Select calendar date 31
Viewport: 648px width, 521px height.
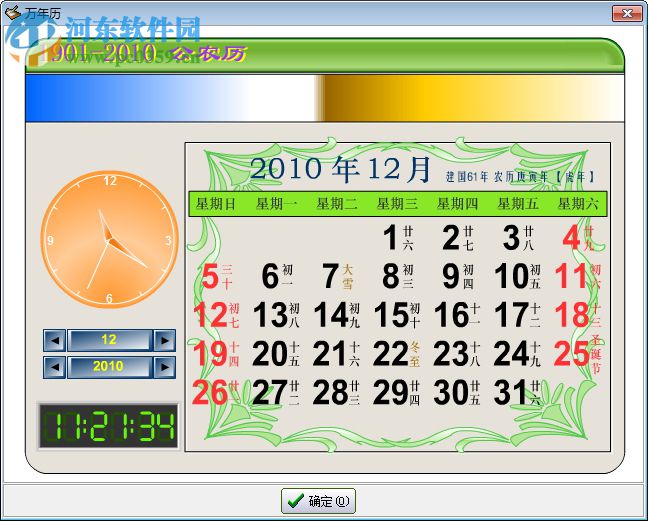click(x=517, y=392)
